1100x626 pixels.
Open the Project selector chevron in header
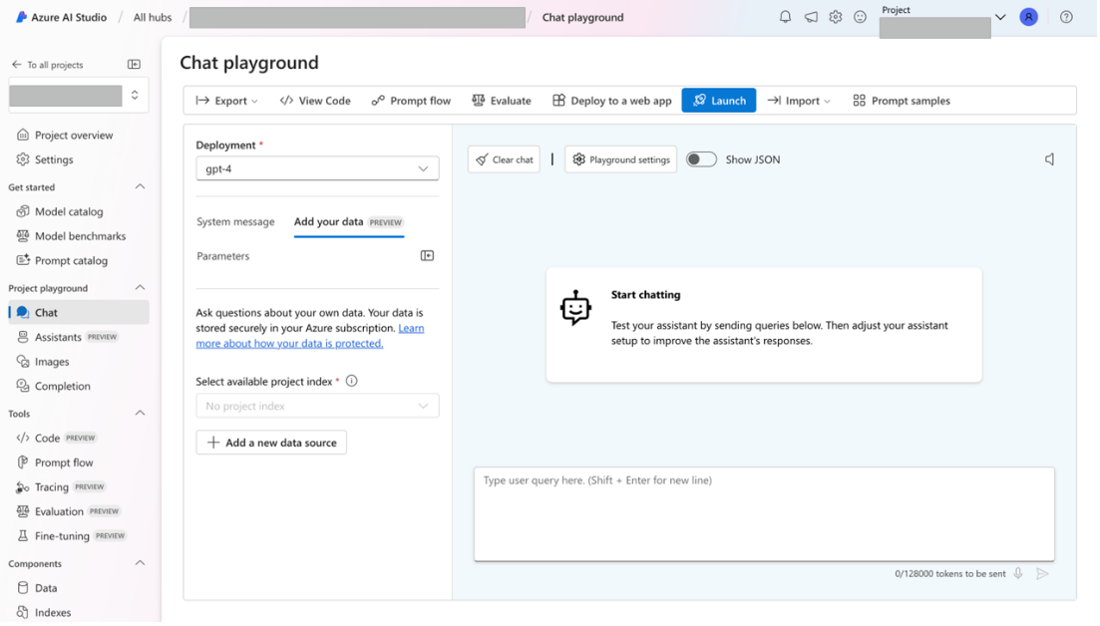click(x=1000, y=17)
